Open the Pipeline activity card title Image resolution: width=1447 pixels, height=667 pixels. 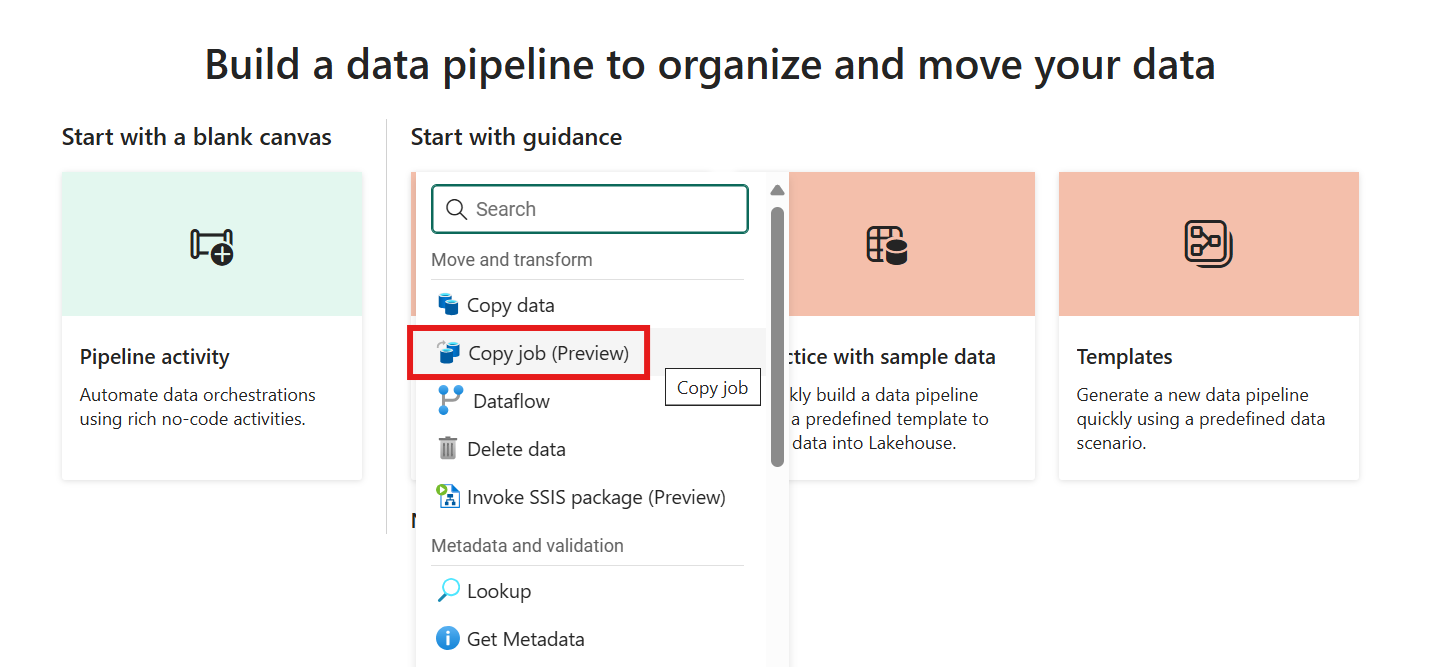click(x=155, y=357)
